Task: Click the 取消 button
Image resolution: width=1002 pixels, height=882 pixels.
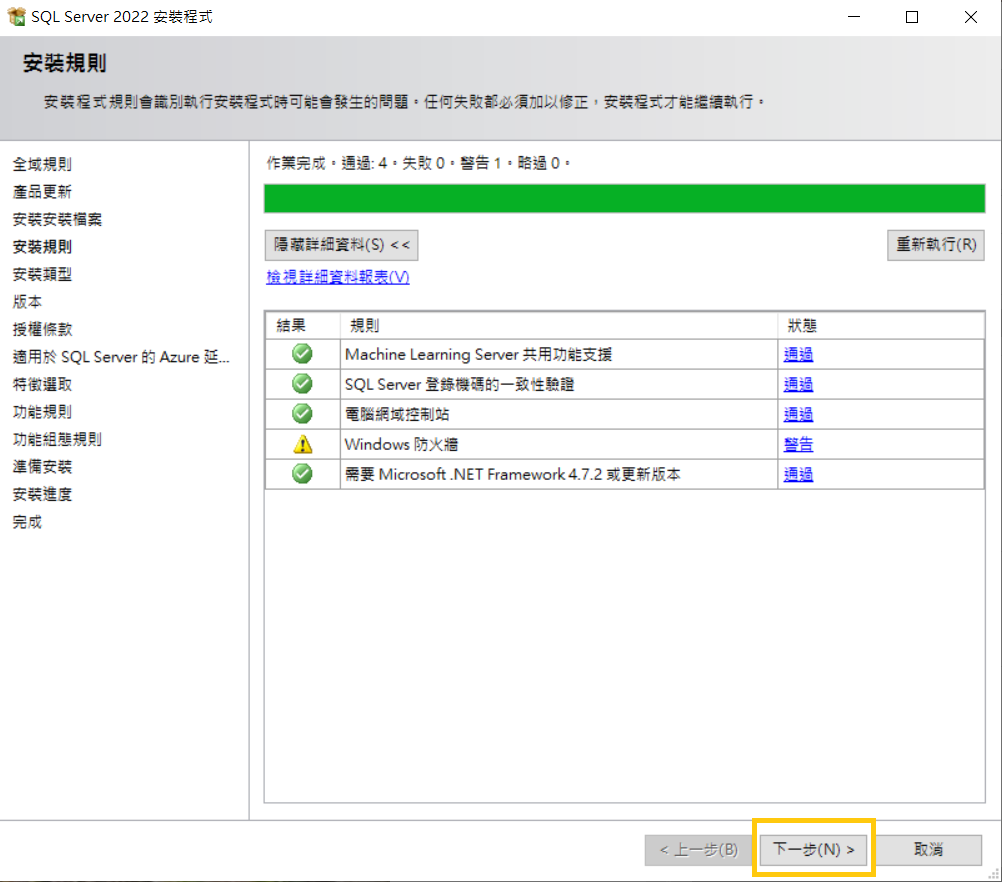Action: click(x=928, y=849)
